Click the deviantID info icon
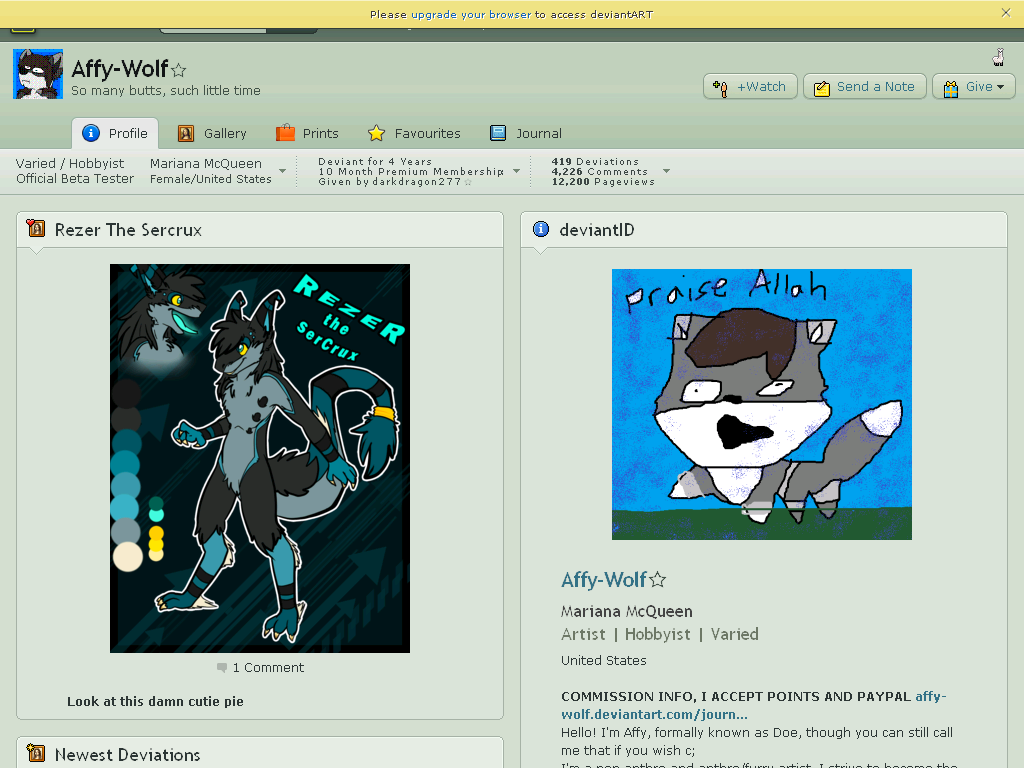Image resolution: width=1024 pixels, height=768 pixels. coord(541,229)
